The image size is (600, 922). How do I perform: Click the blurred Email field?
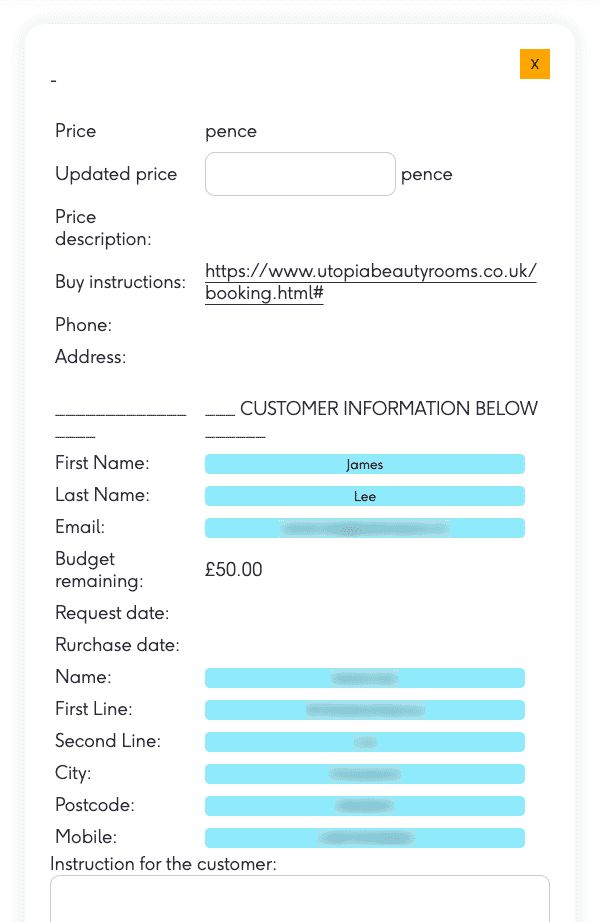(365, 528)
